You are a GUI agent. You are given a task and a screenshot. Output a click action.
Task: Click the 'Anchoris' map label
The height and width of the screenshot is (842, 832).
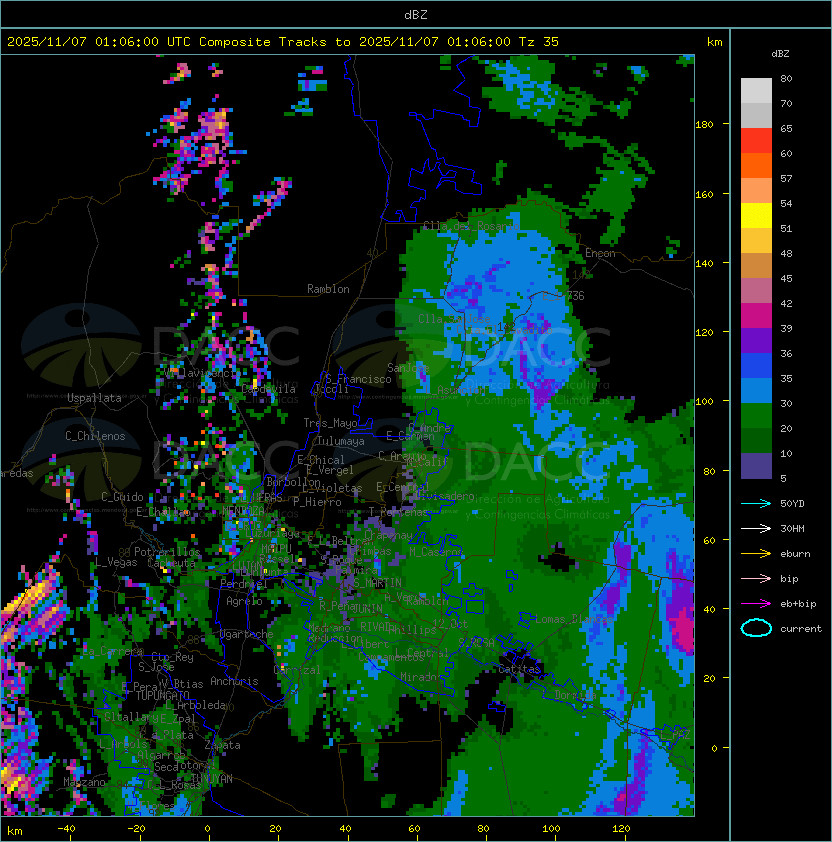pos(234,681)
